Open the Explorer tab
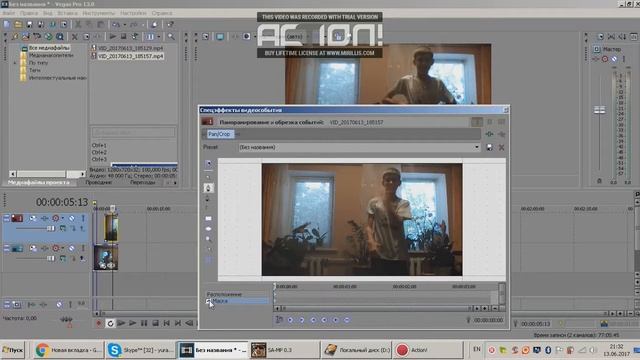The image size is (640, 360). 99,182
